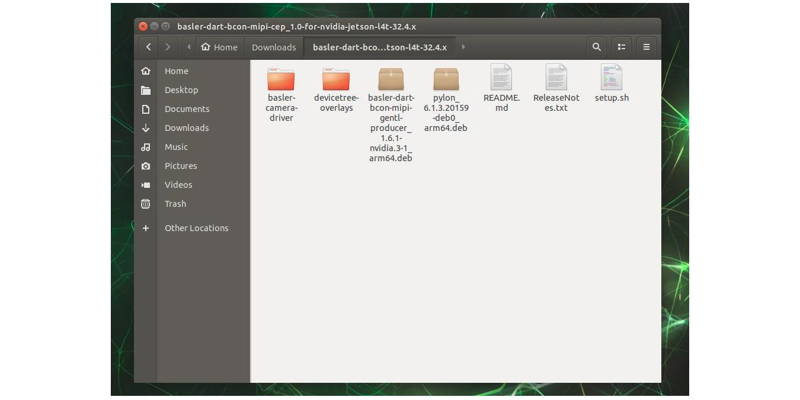Image resolution: width=800 pixels, height=400 pixels.
Task: Click the Music note icon in sidebar
Action: click(146, 147)
